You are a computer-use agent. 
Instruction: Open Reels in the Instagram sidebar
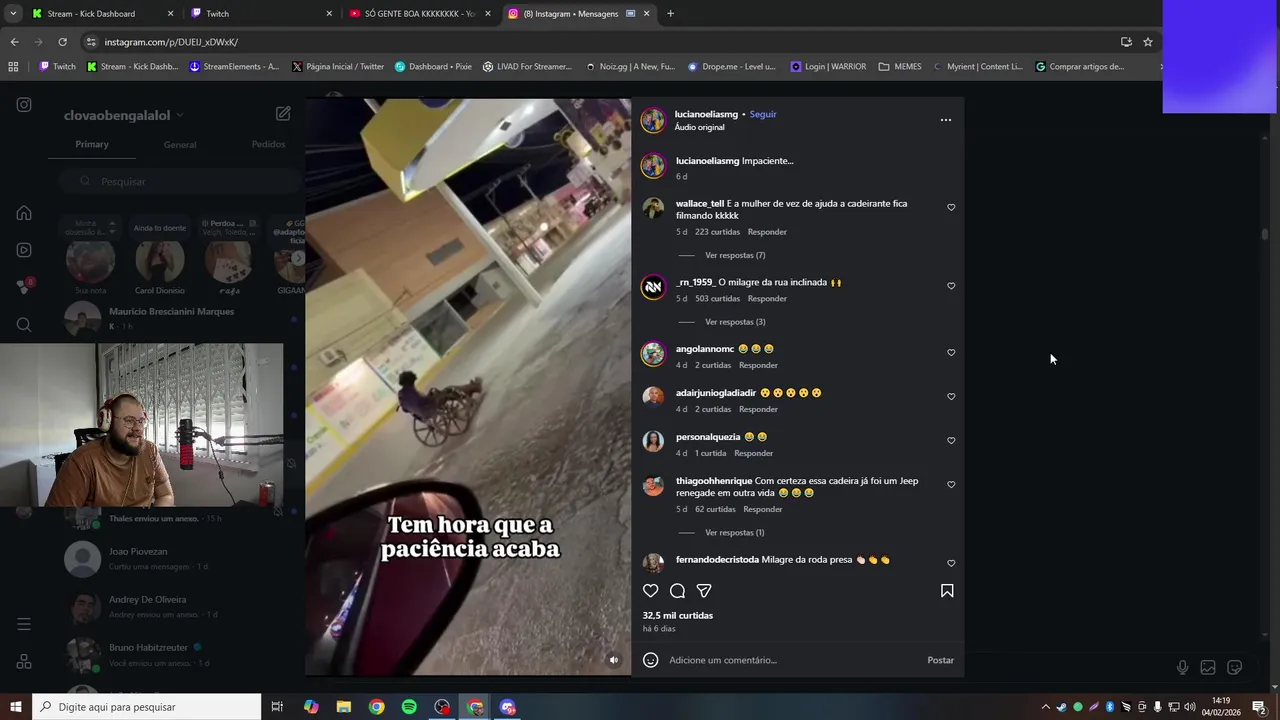click(24, 250)
